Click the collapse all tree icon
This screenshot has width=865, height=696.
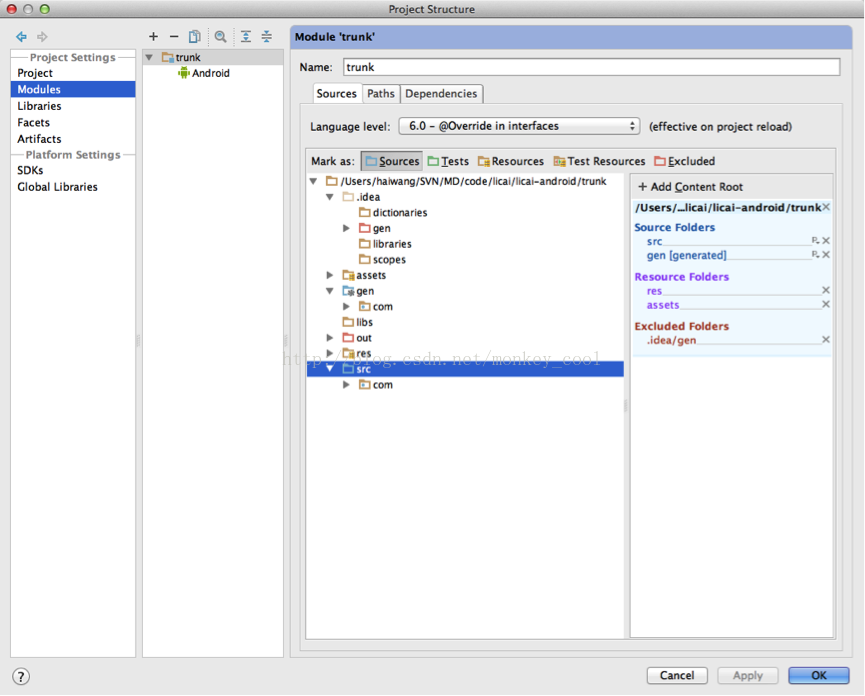(267, 37)
